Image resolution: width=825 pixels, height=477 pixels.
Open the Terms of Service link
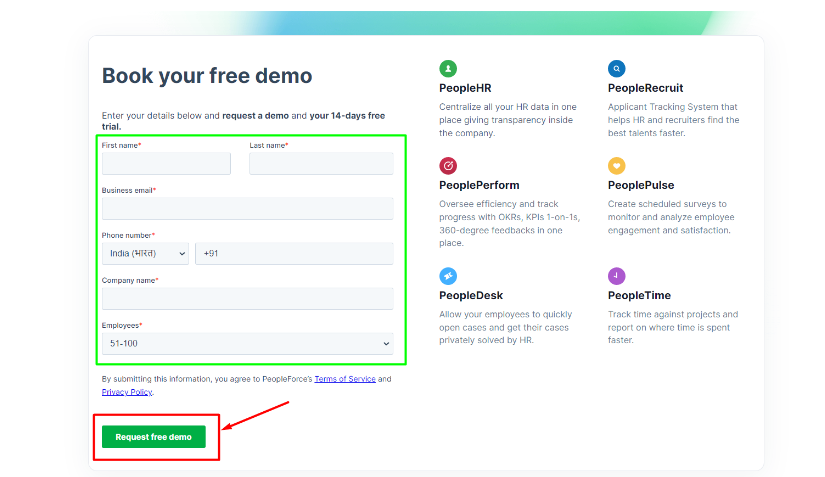point(345,379)
